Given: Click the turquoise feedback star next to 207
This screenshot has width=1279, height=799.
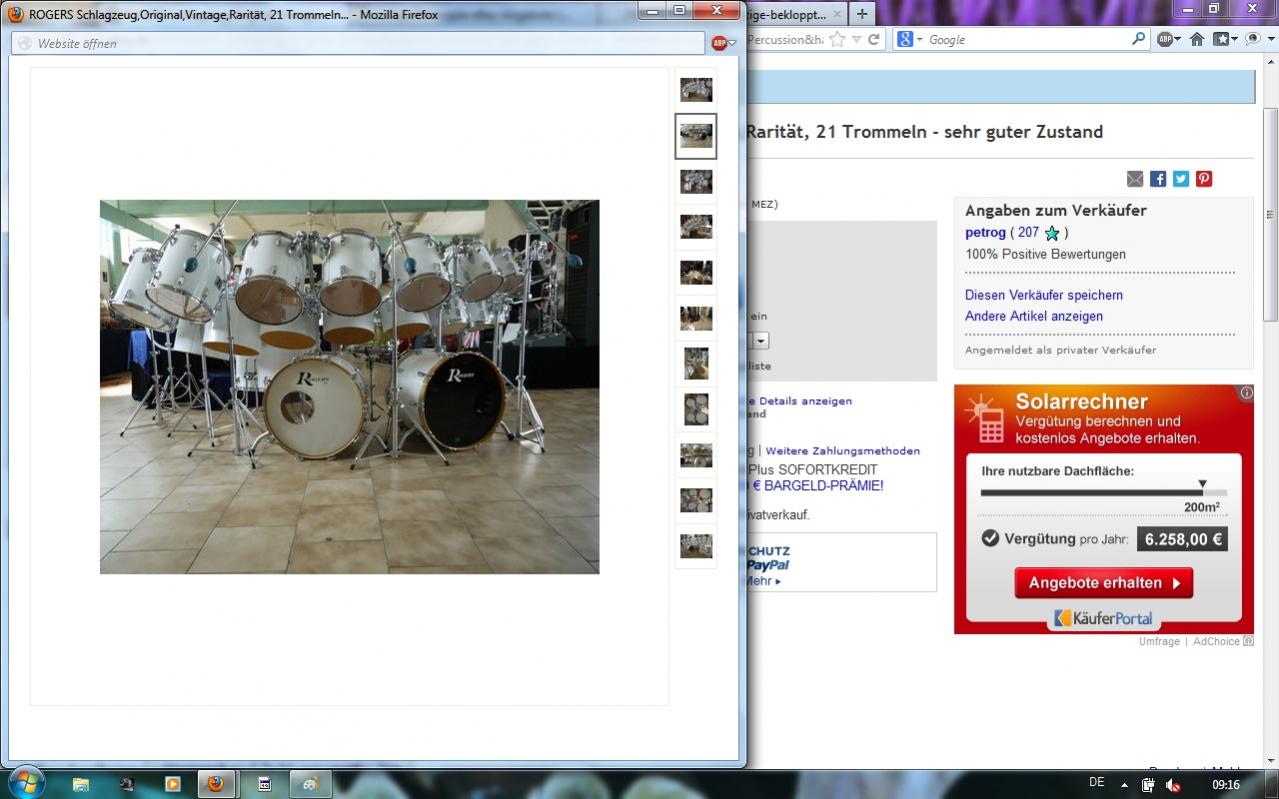Looking at the screenshot, I should point(1052,233).
